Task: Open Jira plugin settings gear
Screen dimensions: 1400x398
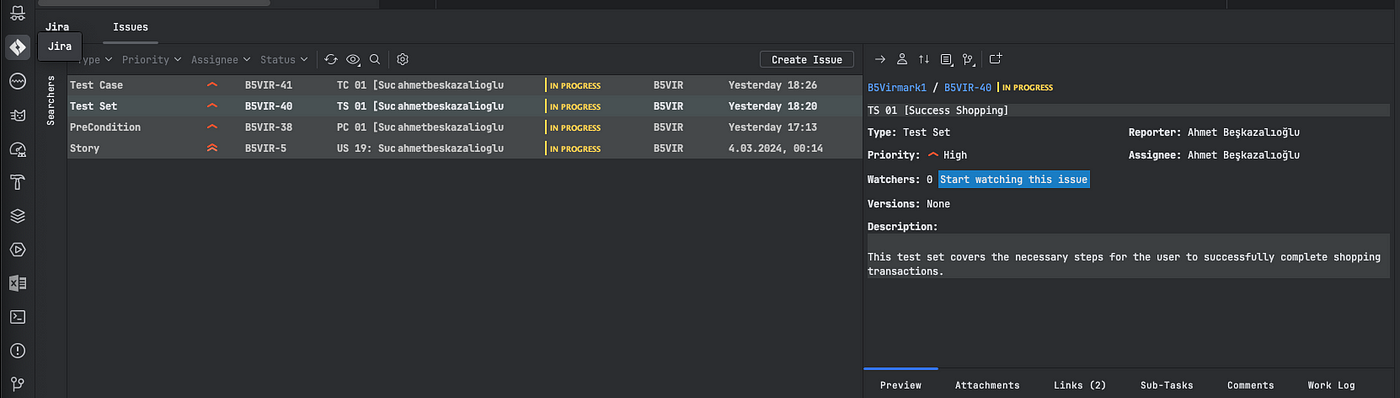Action: (403, 60)
